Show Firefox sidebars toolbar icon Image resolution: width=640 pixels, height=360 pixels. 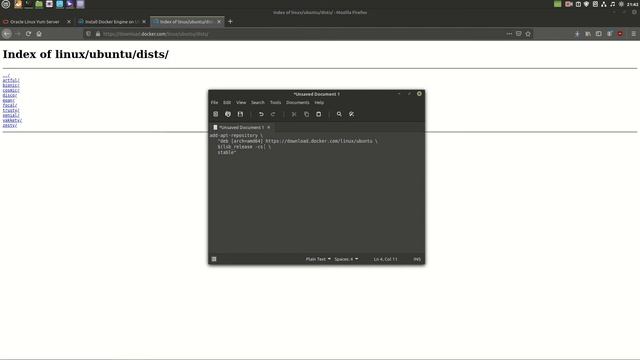coord(598,34)
